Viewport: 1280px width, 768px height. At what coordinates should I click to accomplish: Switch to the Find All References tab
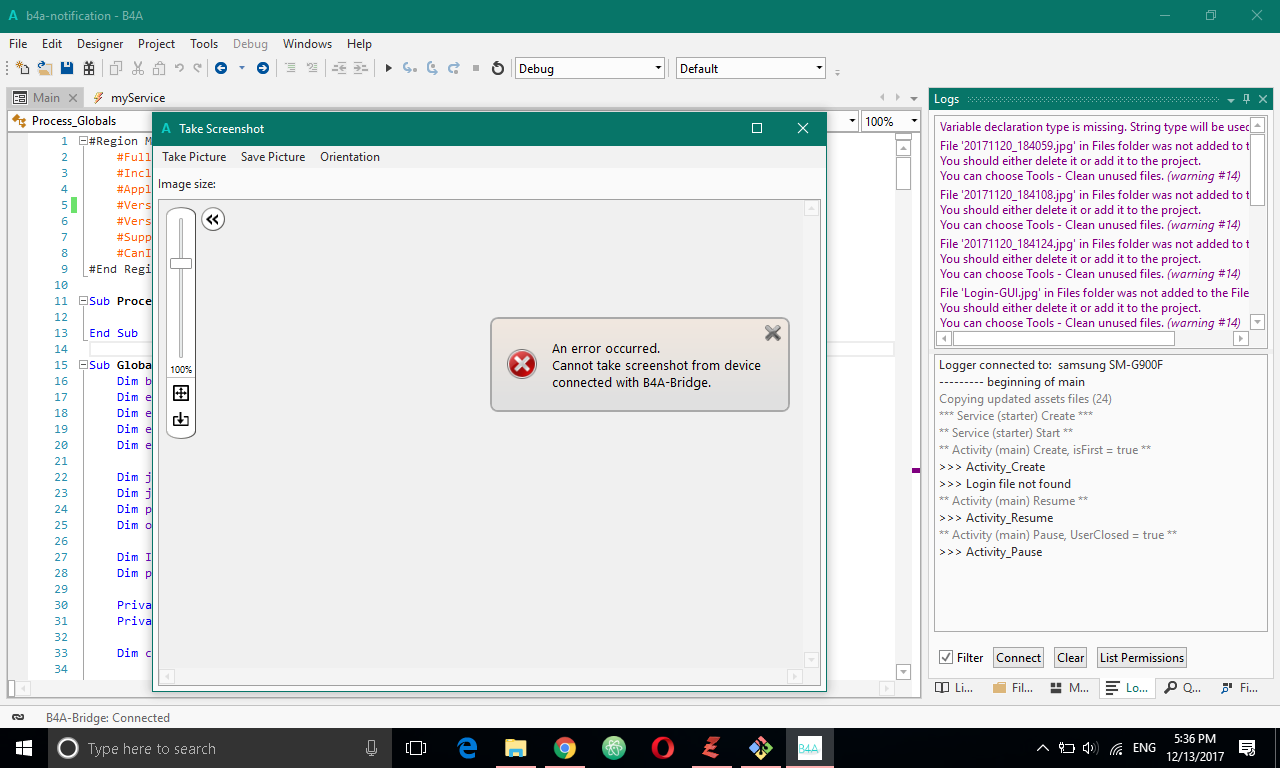tap(1240, 688)
